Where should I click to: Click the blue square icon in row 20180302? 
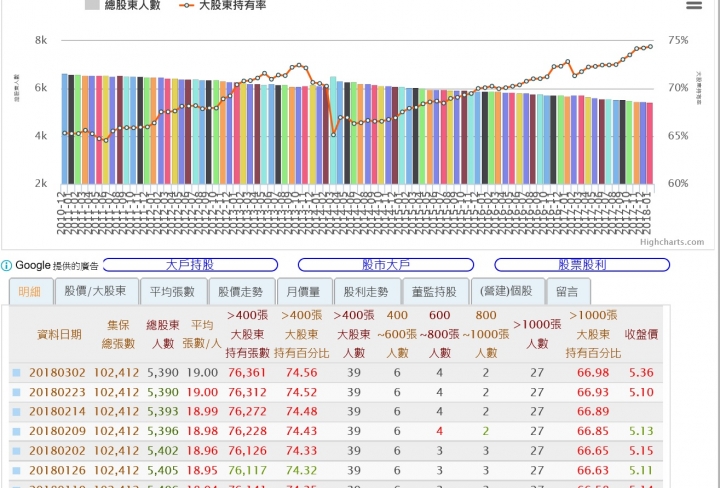tap(17, 373)
